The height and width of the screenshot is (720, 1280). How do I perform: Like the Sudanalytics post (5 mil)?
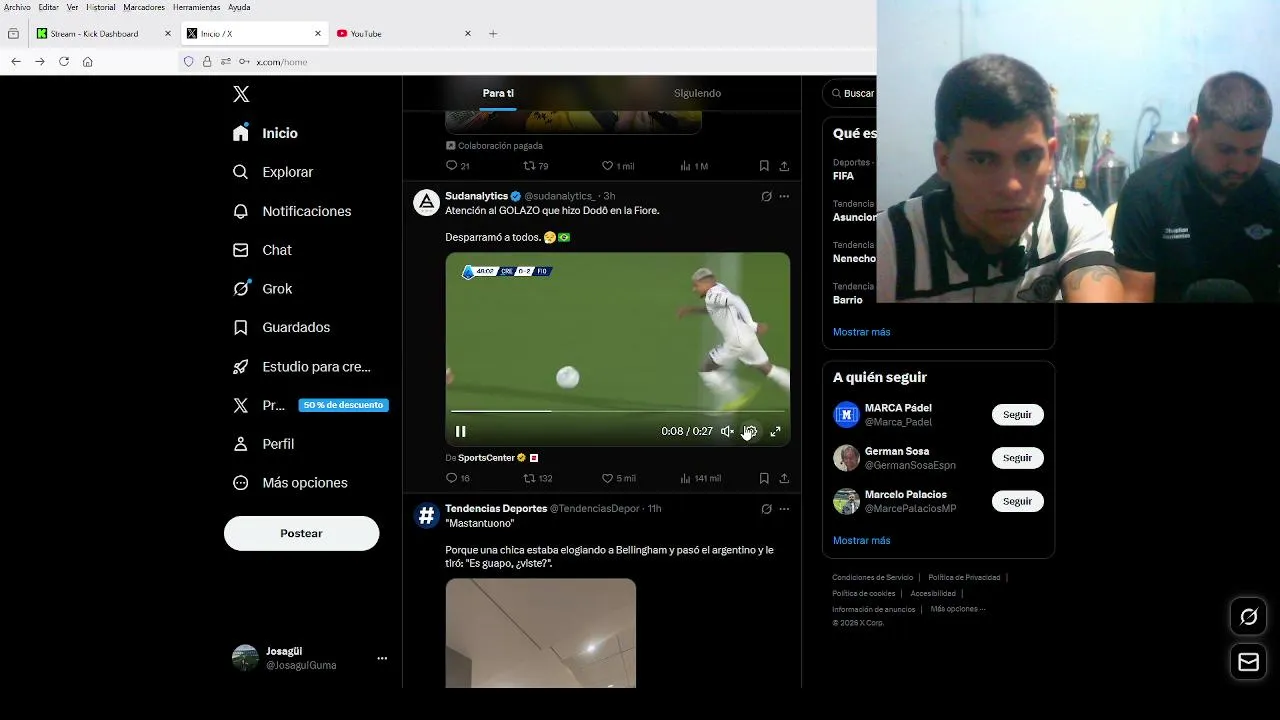[618, 478]
